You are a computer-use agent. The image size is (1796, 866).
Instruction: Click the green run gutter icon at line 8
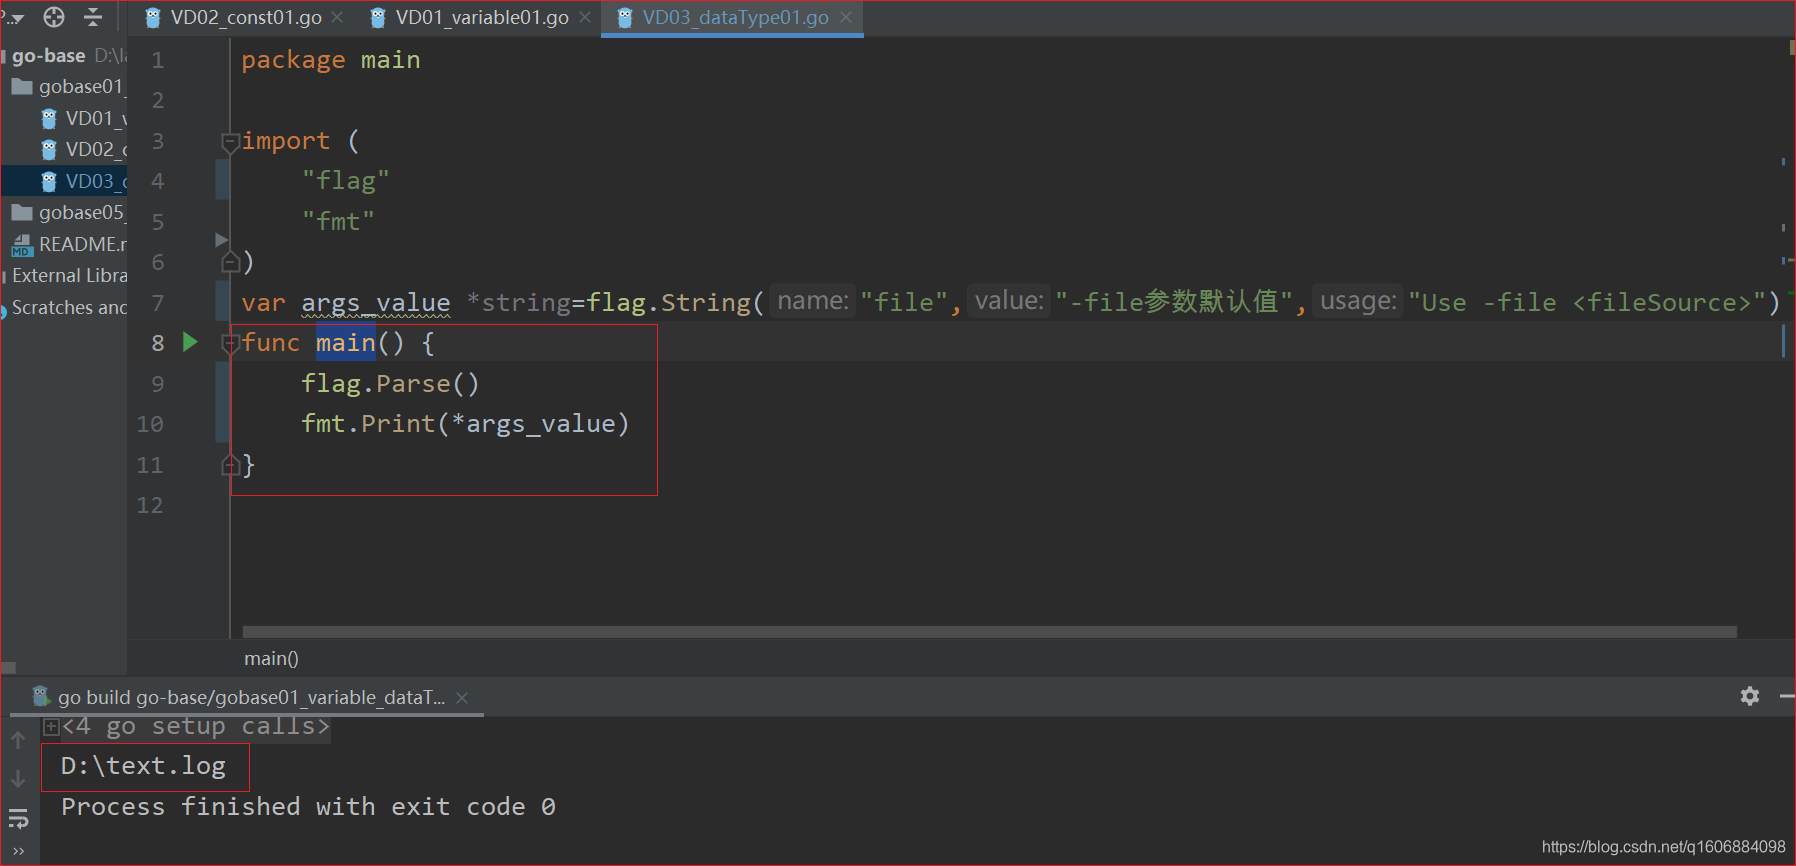tap(190, 342)
